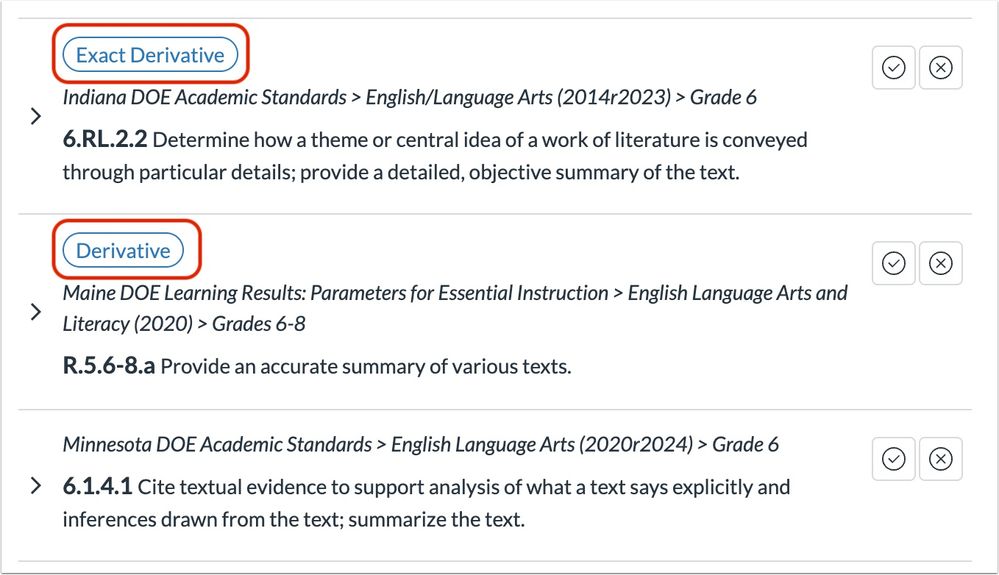Screen dimensions: 999x575
Task: Click the Indiana theme or central idea description
Action: pos(435,156)
